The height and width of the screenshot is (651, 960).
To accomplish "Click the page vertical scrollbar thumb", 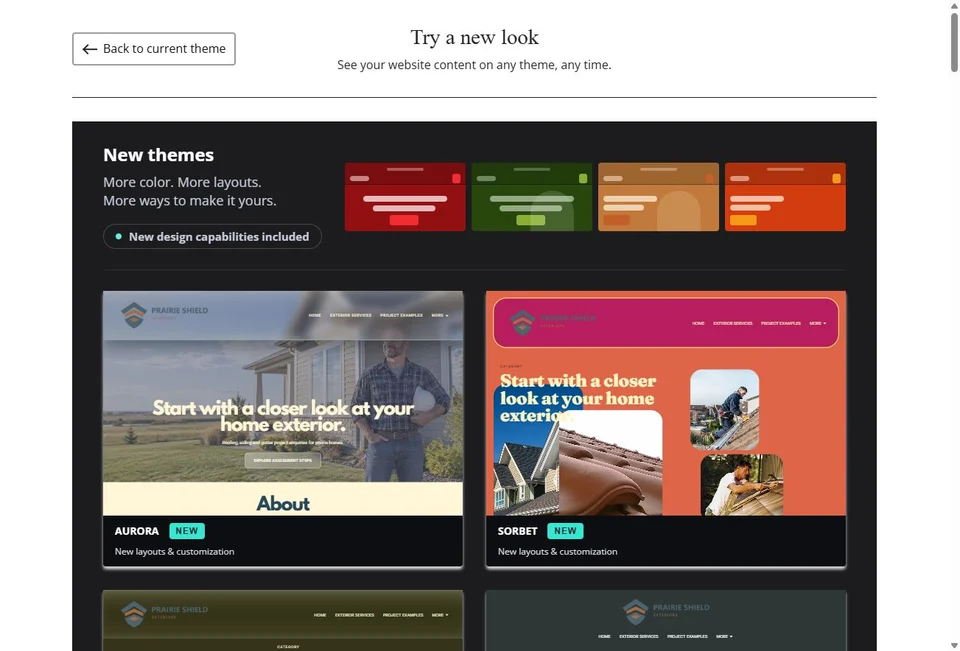I will click(x=954, y=42).
